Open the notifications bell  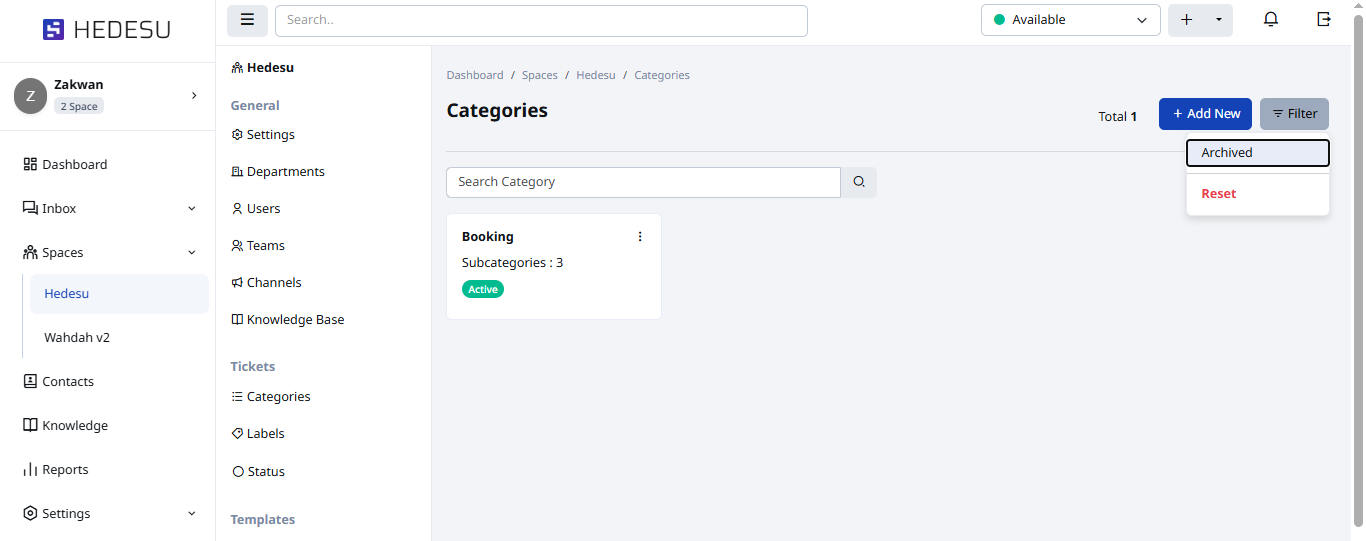click(1271, 20)
